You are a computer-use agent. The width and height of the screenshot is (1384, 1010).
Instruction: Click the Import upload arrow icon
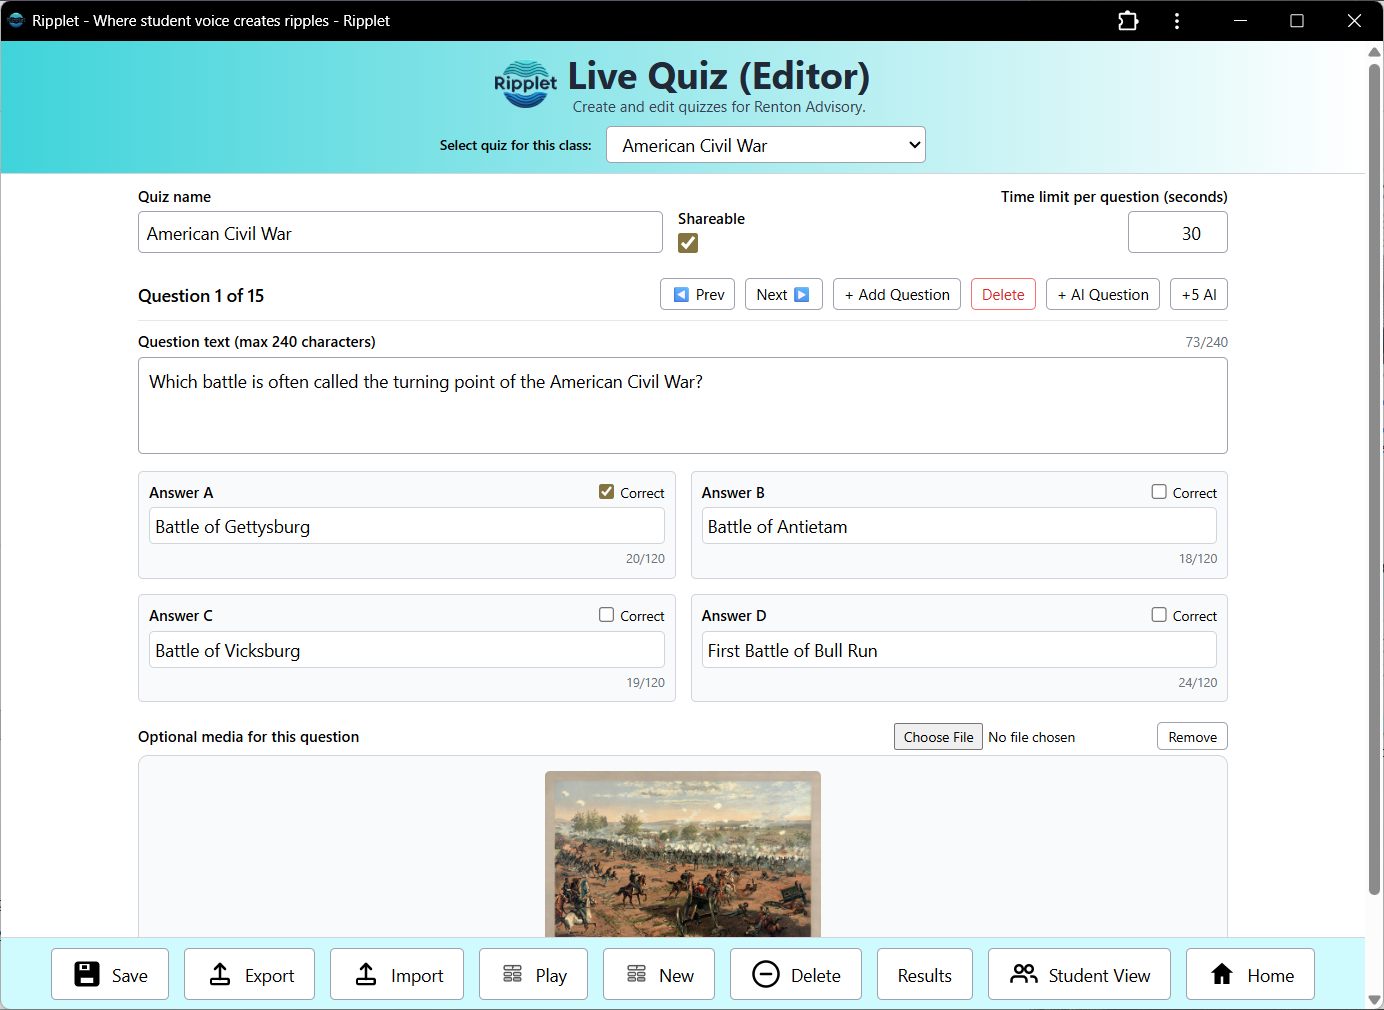coord(366,974)
